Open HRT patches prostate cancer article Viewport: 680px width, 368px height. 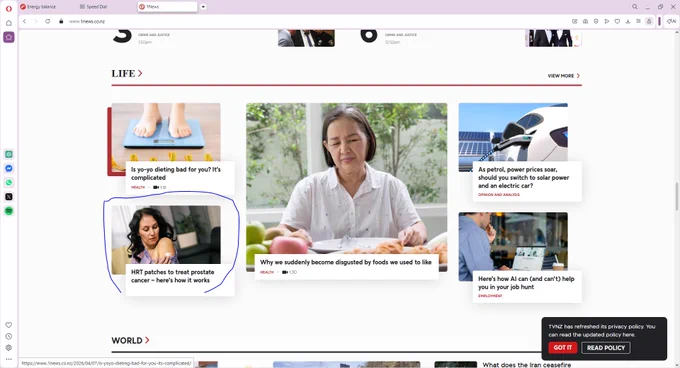173,276
